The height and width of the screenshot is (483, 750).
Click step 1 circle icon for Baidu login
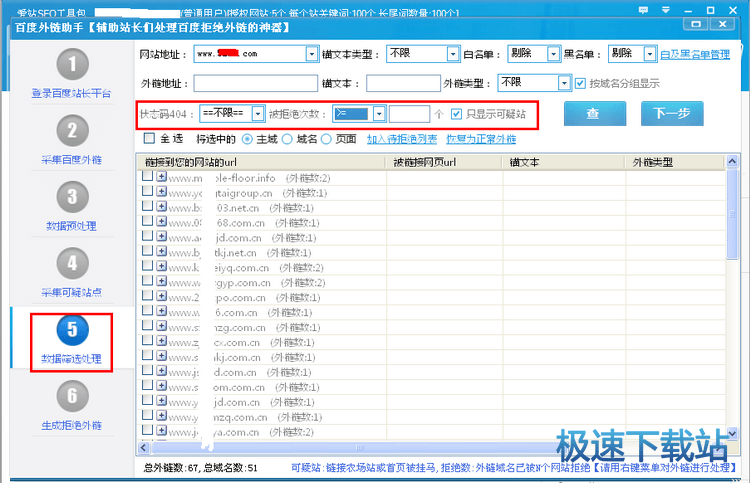[x=72, y=64]
